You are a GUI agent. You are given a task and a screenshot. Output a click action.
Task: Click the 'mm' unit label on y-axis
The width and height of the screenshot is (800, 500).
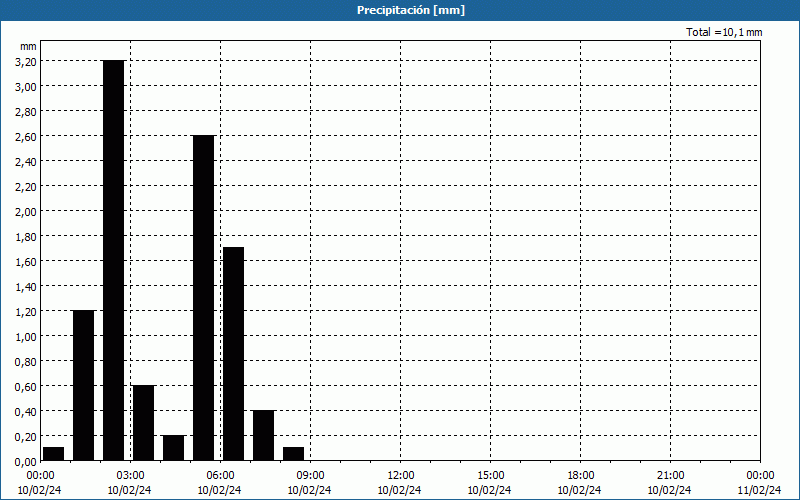(x=29, y=46)
